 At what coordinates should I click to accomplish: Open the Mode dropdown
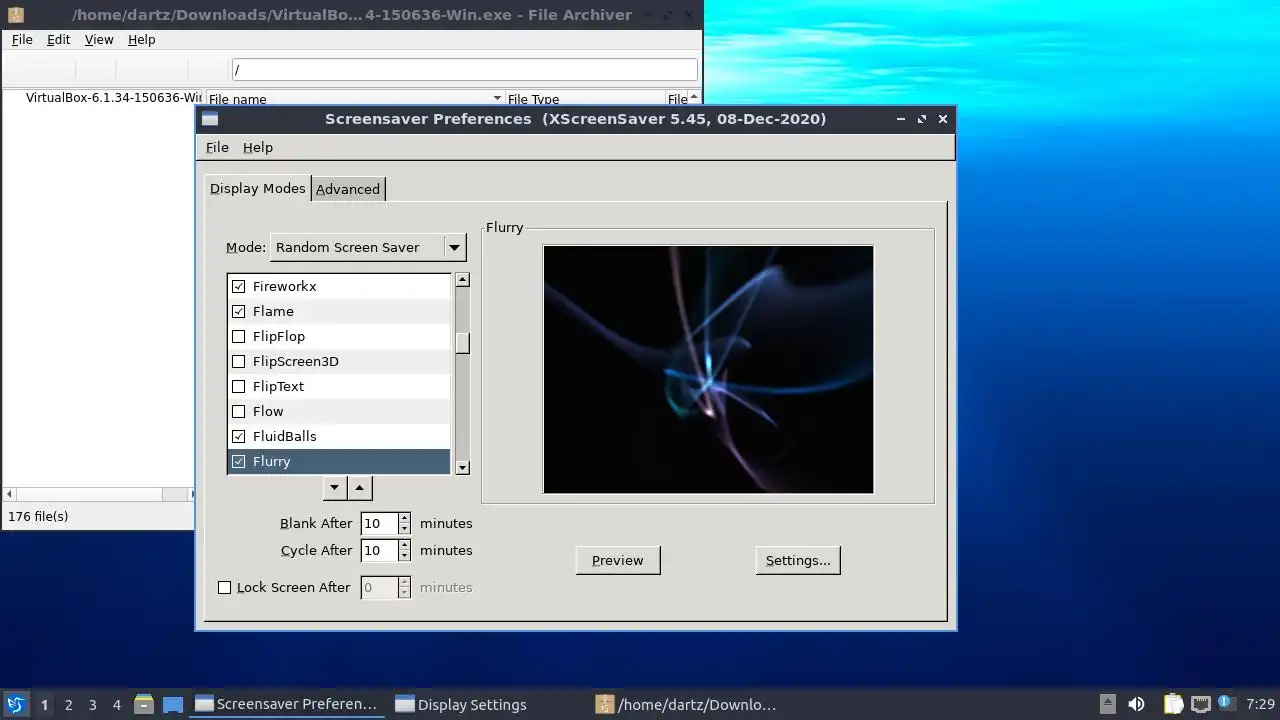pos(368,247)
